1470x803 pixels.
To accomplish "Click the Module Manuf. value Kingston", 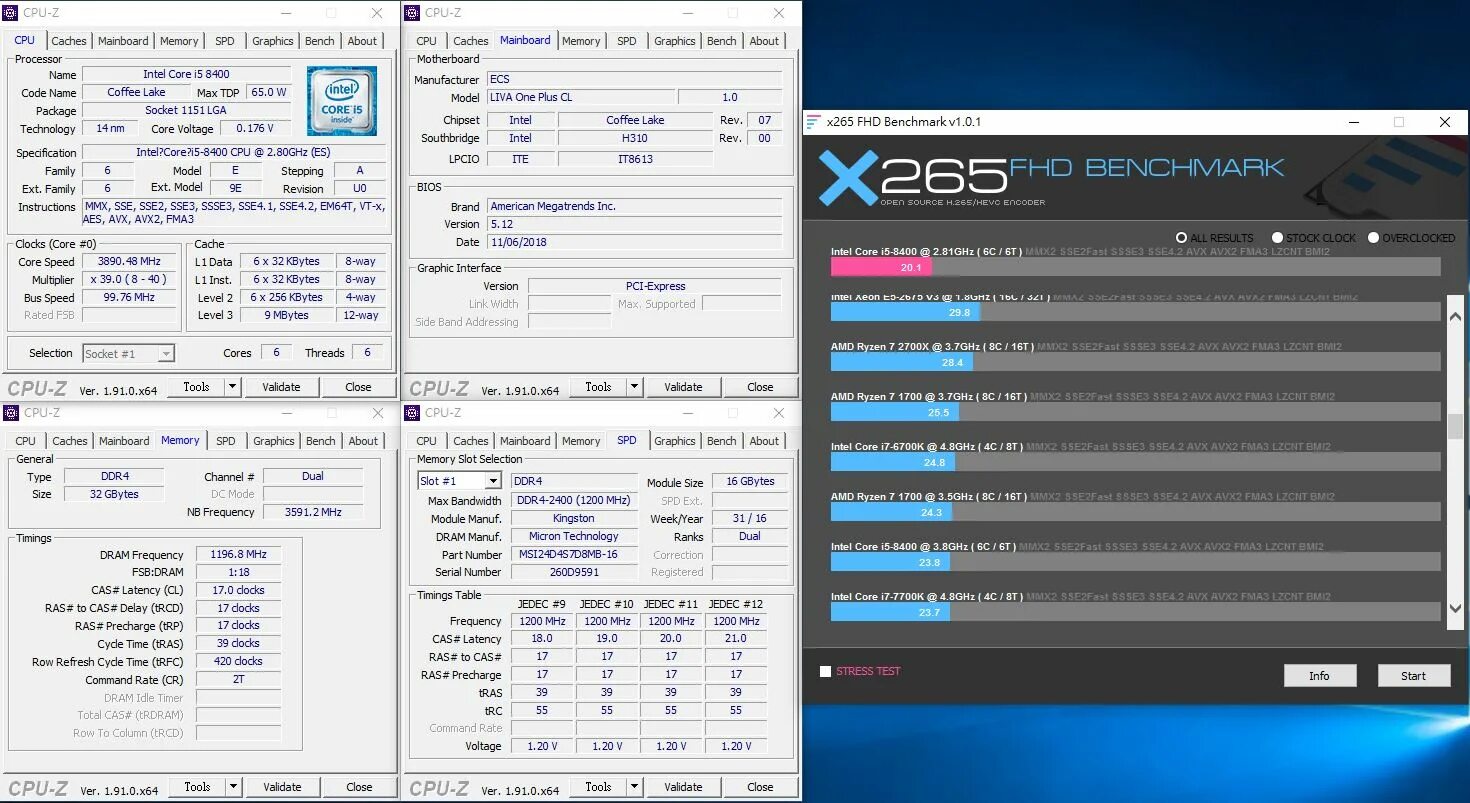I will (x=574, y=518).
